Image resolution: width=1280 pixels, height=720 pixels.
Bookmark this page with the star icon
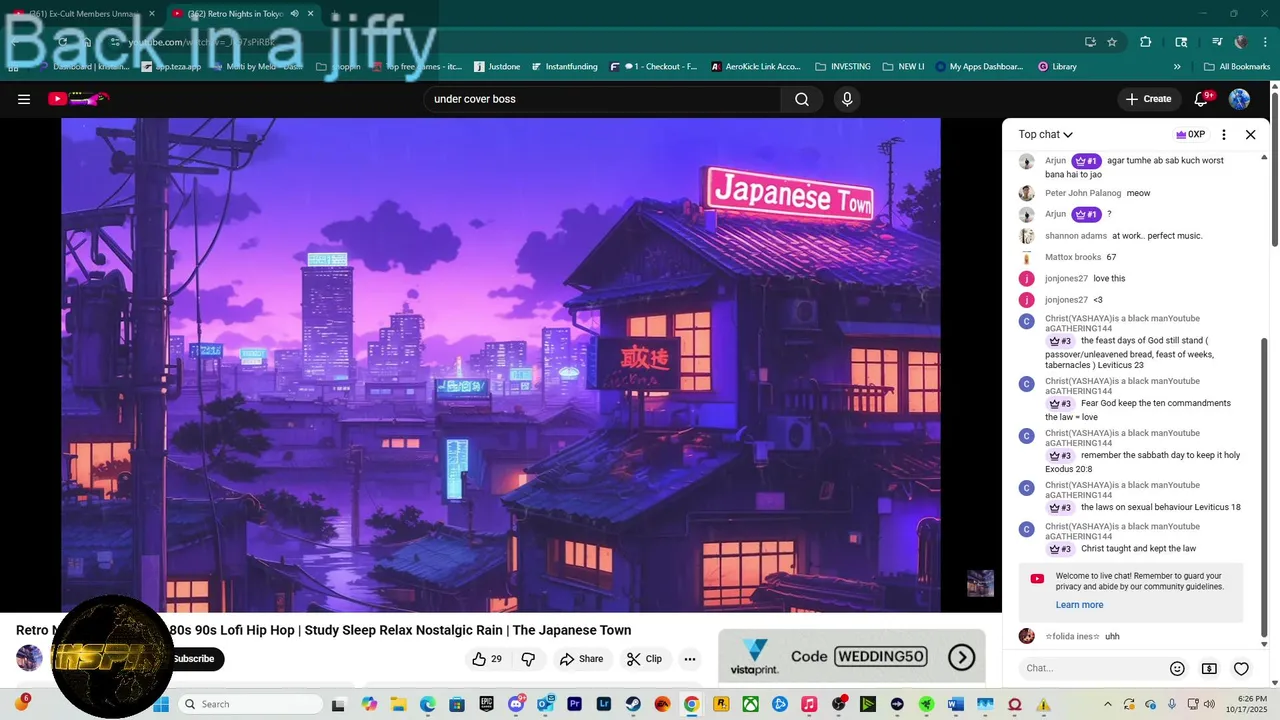tap(1112, 42)
